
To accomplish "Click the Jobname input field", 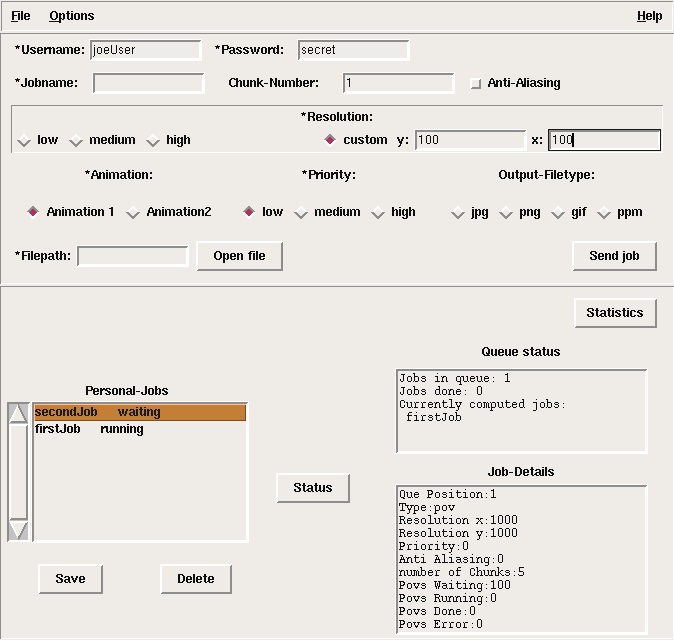I will (x=148, y=84).
